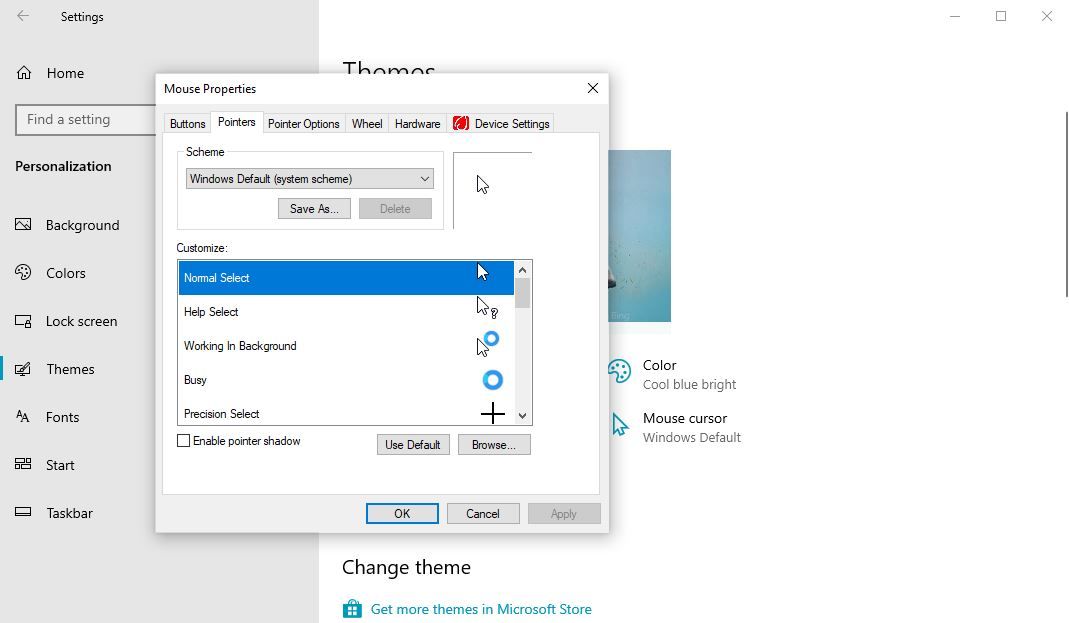1069x623 pixels.
Task: Click the Save As button
Action: click(313, 208)
